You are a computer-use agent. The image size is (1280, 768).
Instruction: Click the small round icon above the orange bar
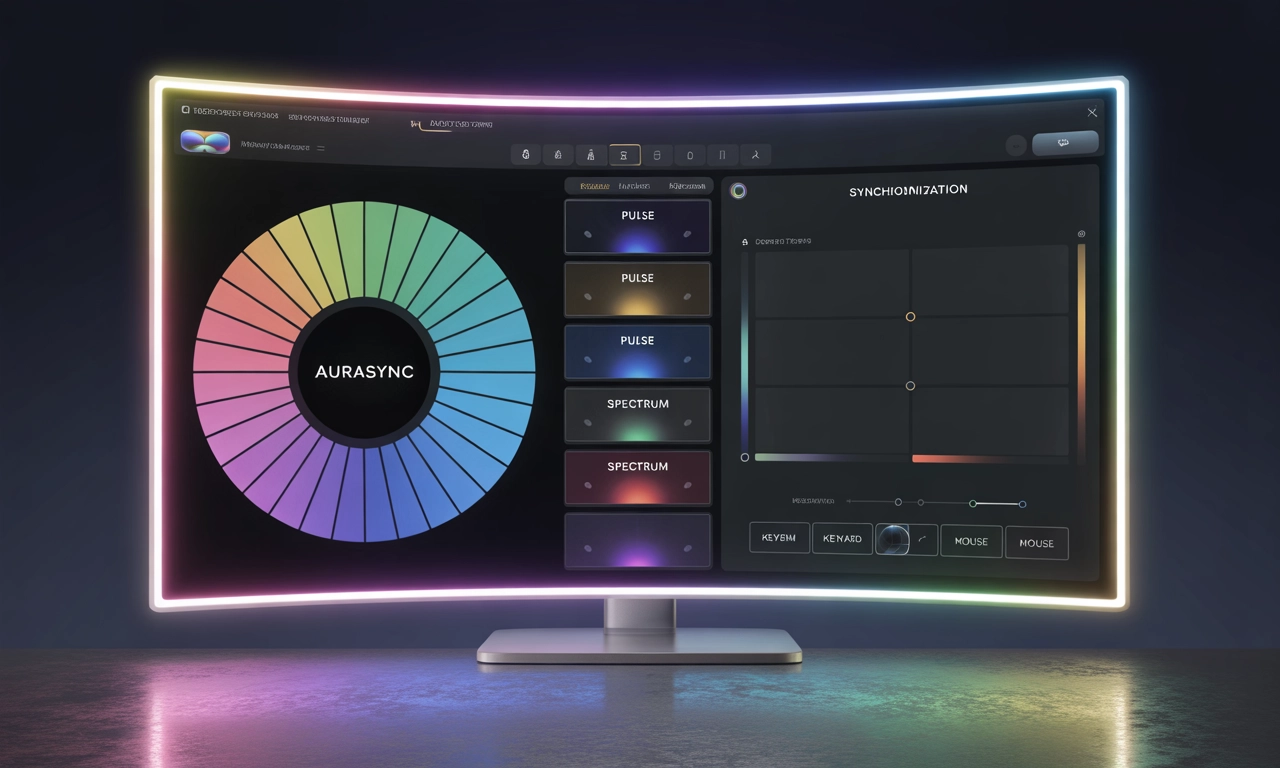pos(1081,234)
